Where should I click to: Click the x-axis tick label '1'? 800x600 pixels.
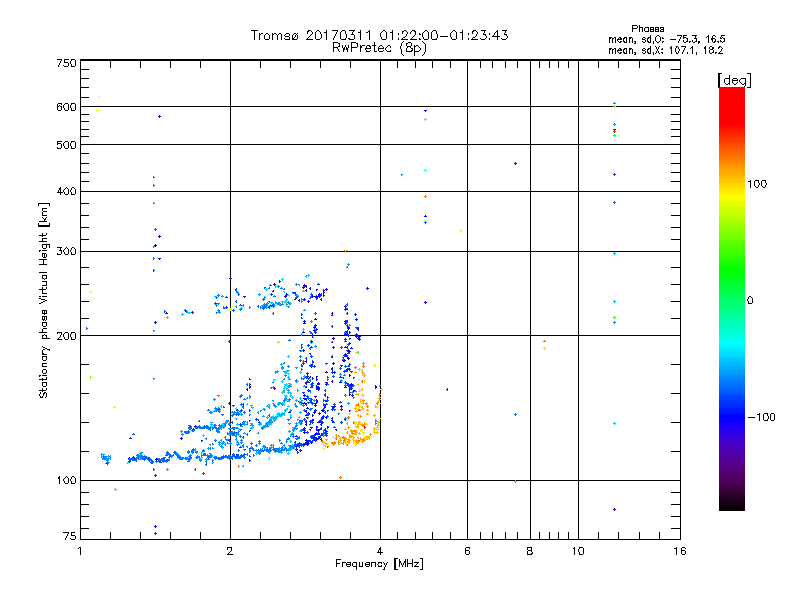pos(80,551)
